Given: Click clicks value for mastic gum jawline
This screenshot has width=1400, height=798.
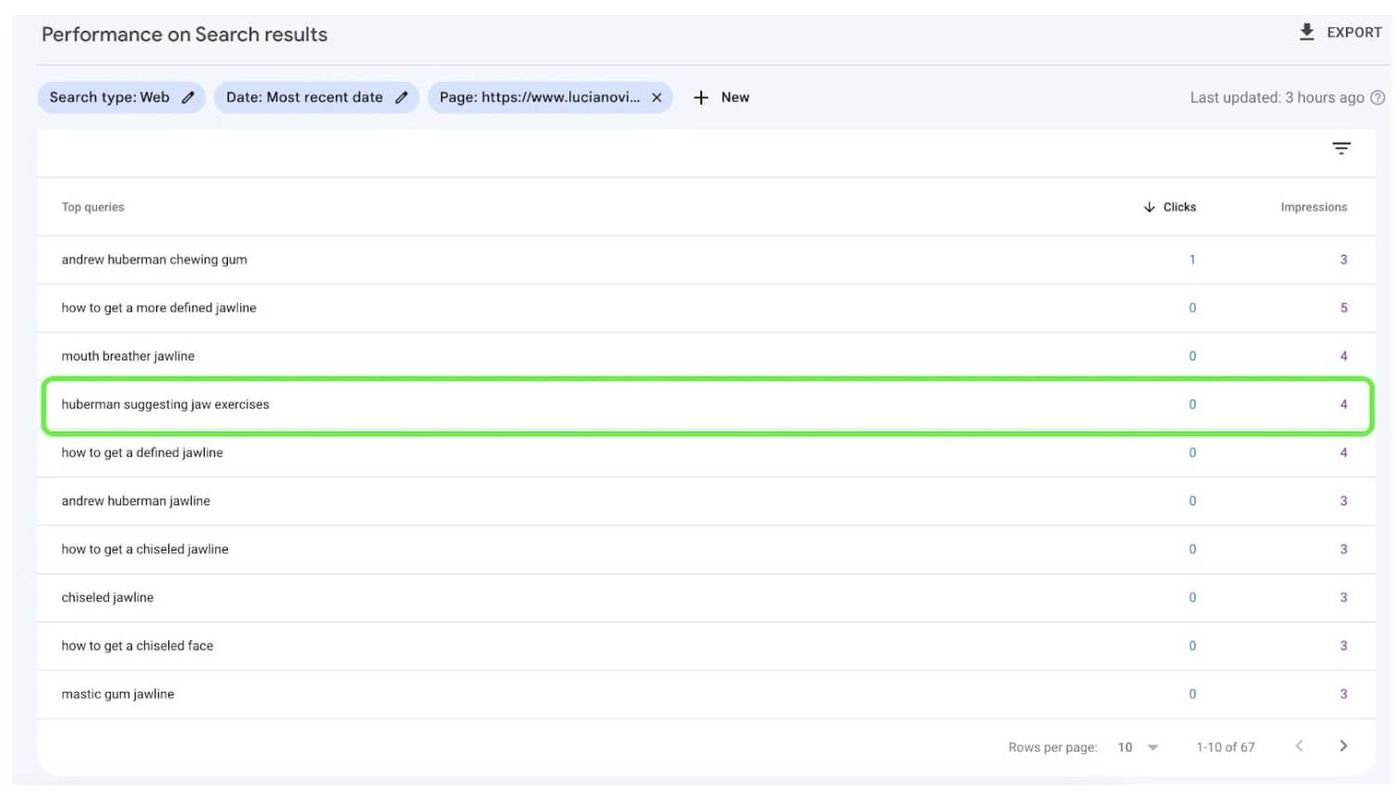Looking at the screenshot, I should pos(1192,694).
